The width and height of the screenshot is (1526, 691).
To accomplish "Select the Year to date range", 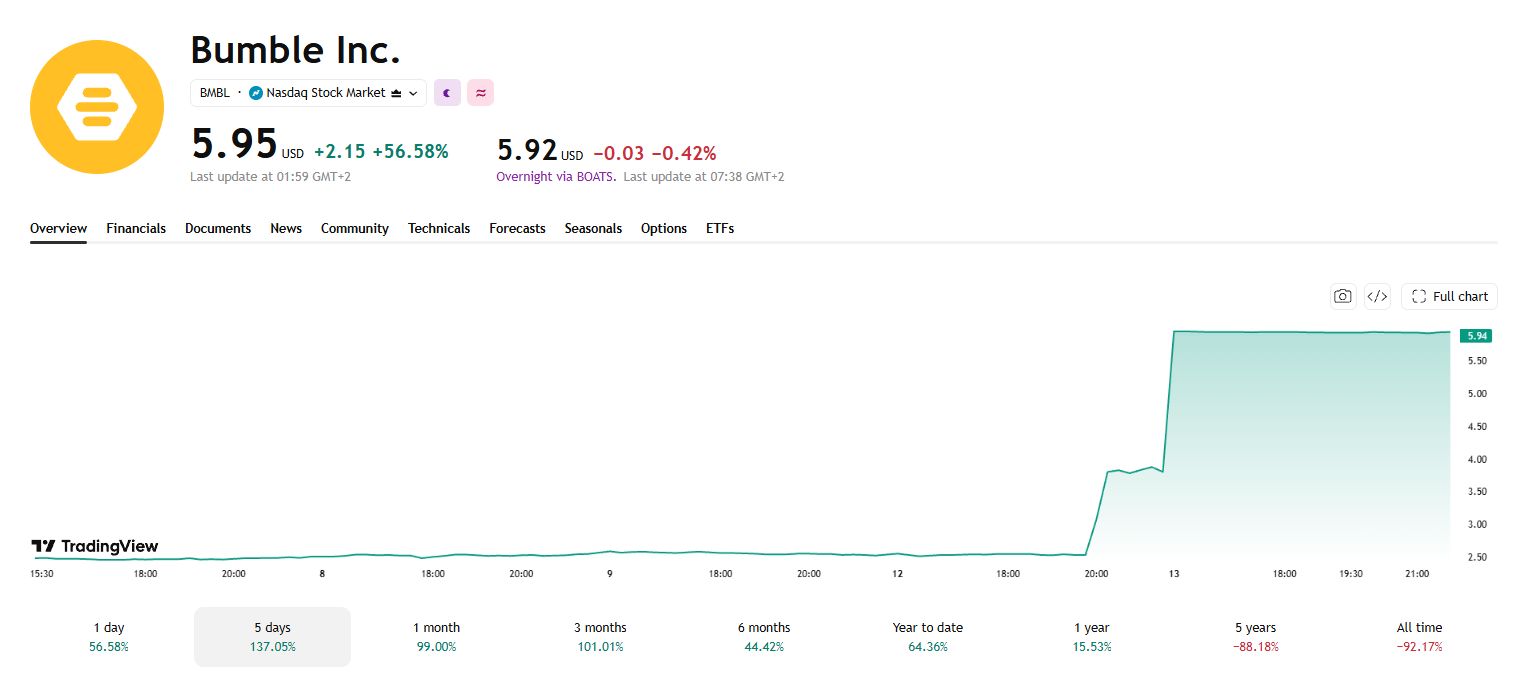I will coord(928,637).
